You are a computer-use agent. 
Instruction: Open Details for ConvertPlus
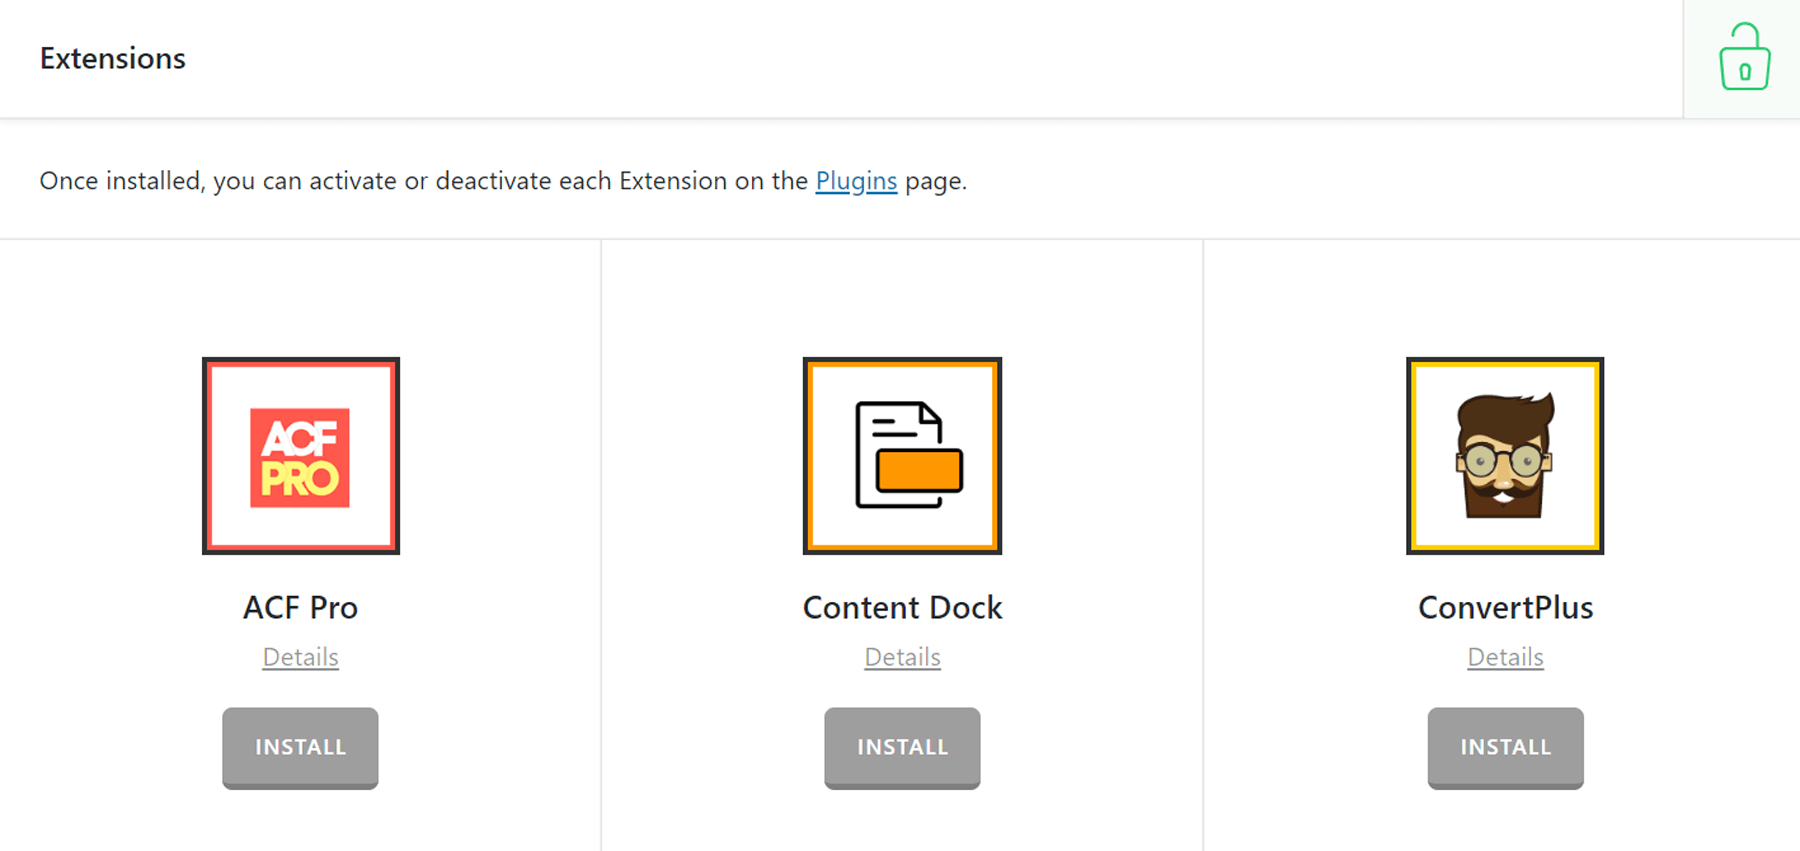[1504, 657]
